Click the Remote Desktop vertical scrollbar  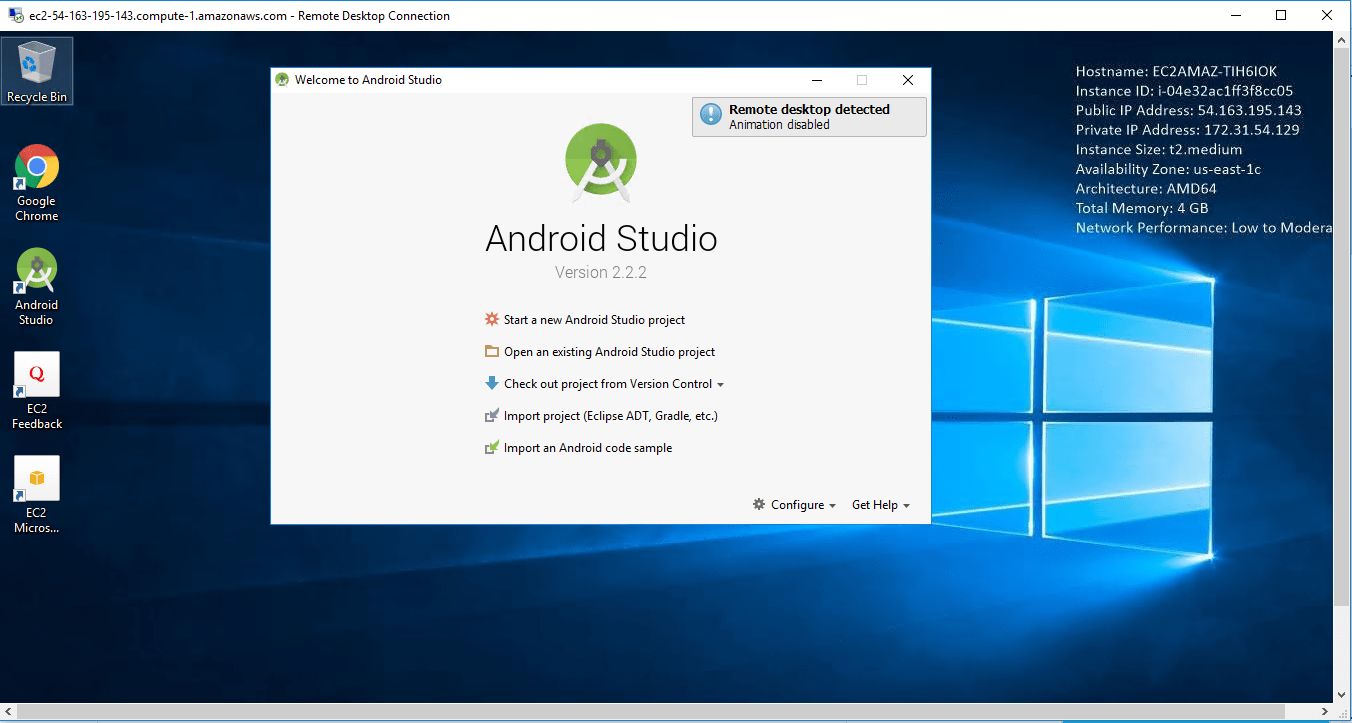click(1342, 320)
